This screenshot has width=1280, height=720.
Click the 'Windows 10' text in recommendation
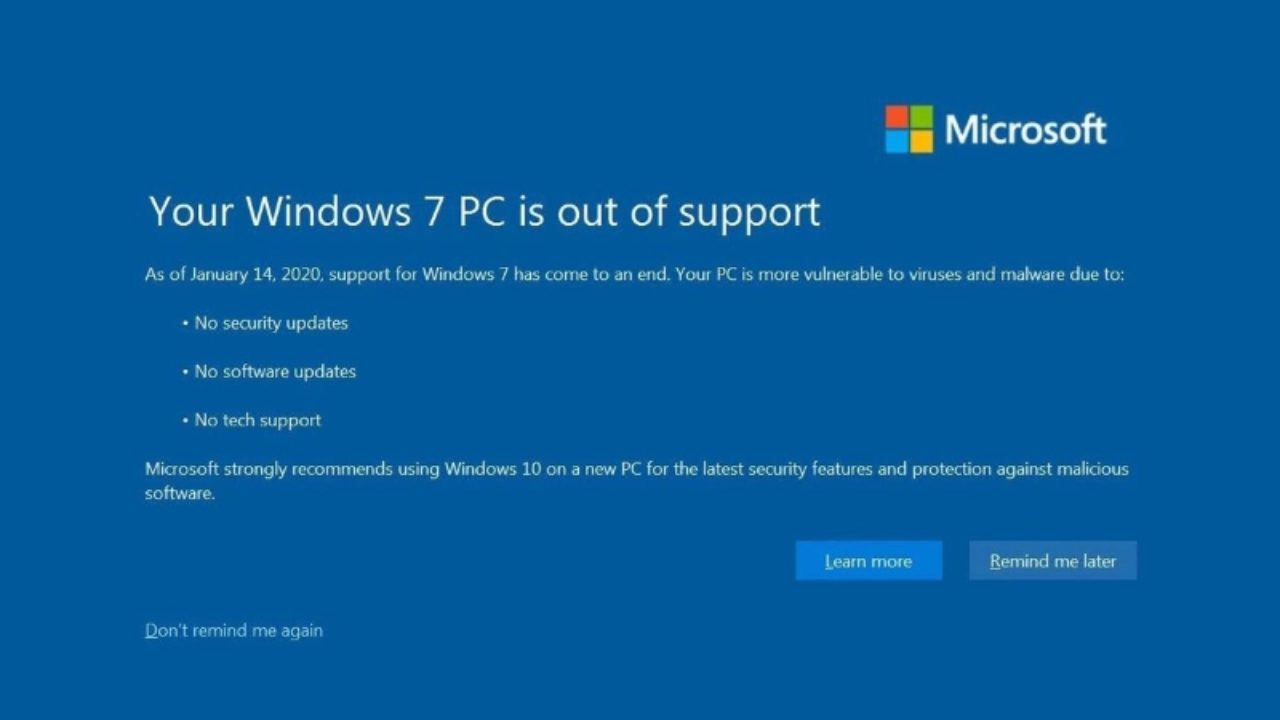point(493,469)
